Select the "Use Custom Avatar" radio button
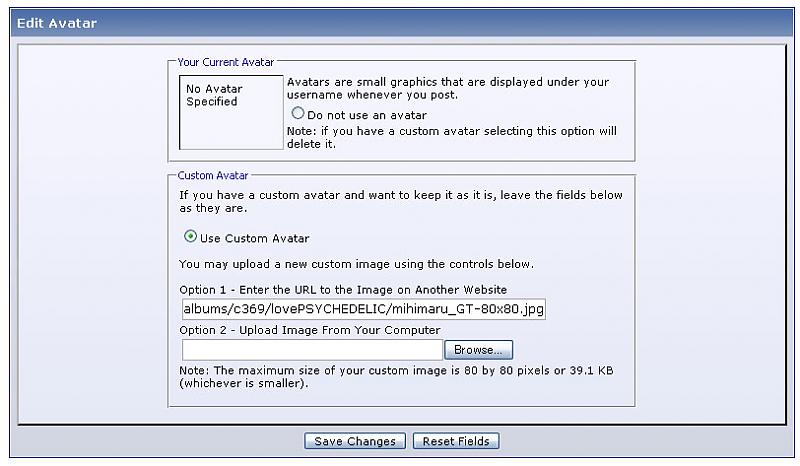The image size is (800, 466). click(x=190, y=237)
